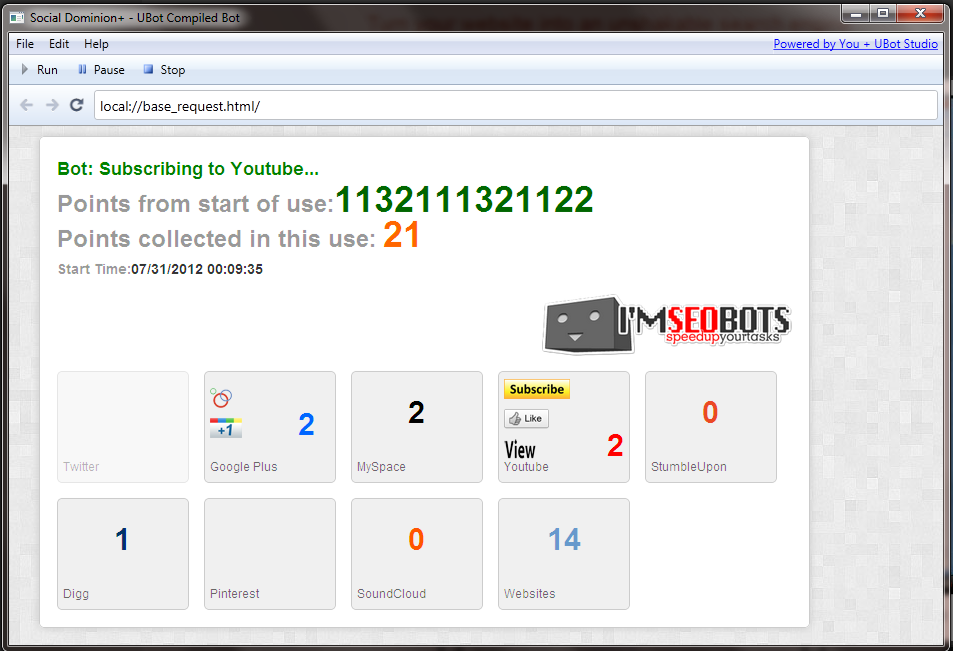This screenshot has width=953, height=651.
Task: Click the start time 07/31/2012 00:09:35
Action: click(x=197, y=269)
